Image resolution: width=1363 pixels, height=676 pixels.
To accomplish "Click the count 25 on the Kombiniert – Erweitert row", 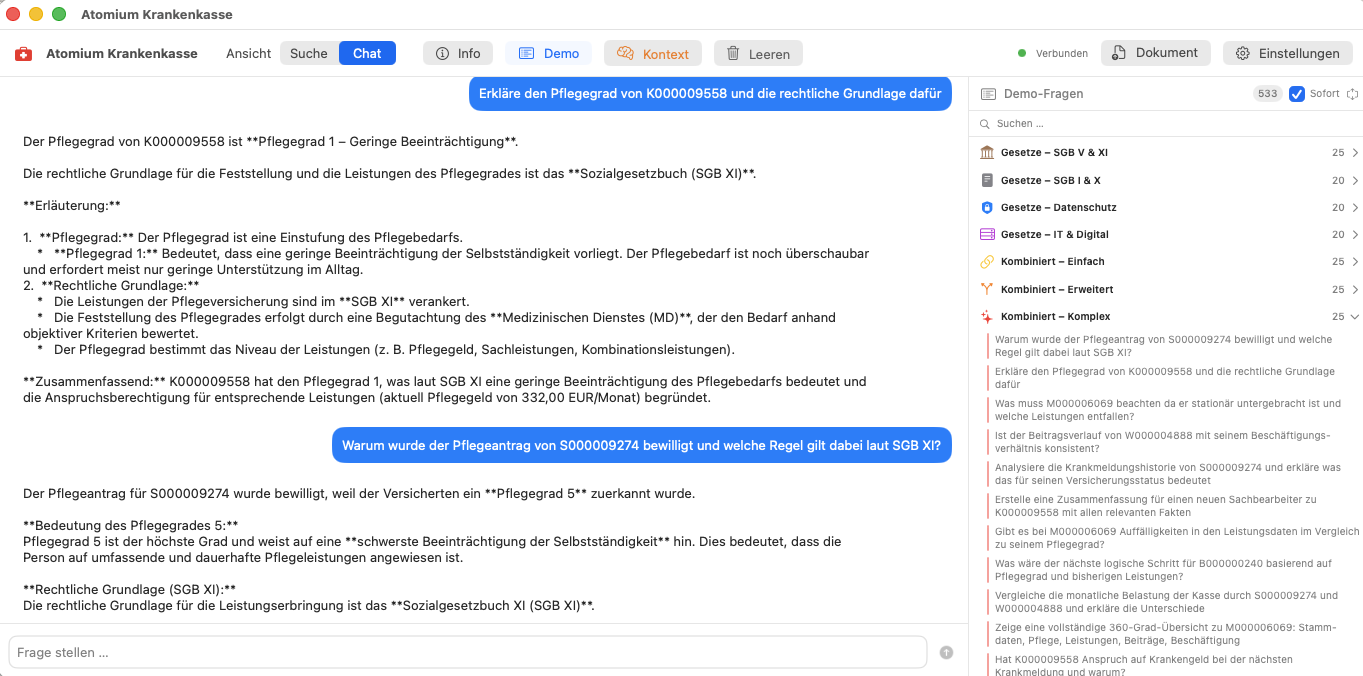I will click(x=1338, y=289).
